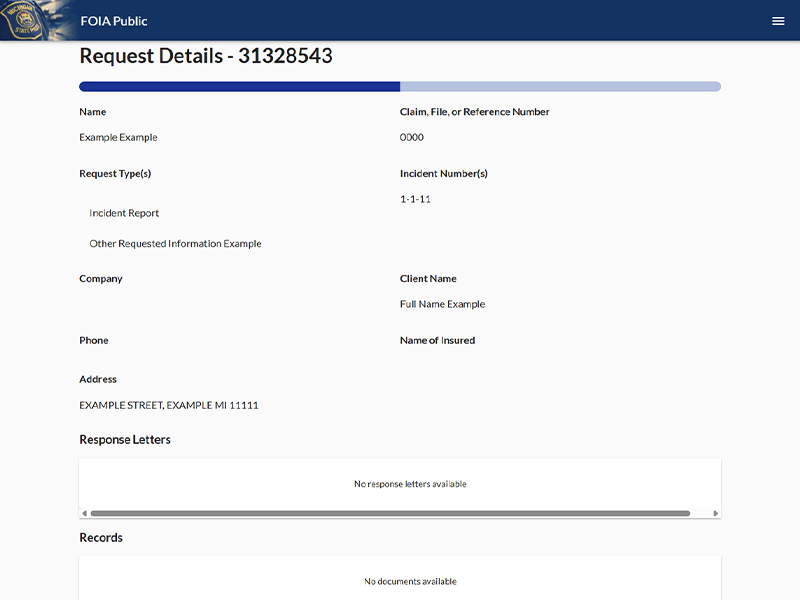The width and height of the screenshot is (800, 600).
Task: Click the right scroll arrow under Response Letters
Action: 715,514
